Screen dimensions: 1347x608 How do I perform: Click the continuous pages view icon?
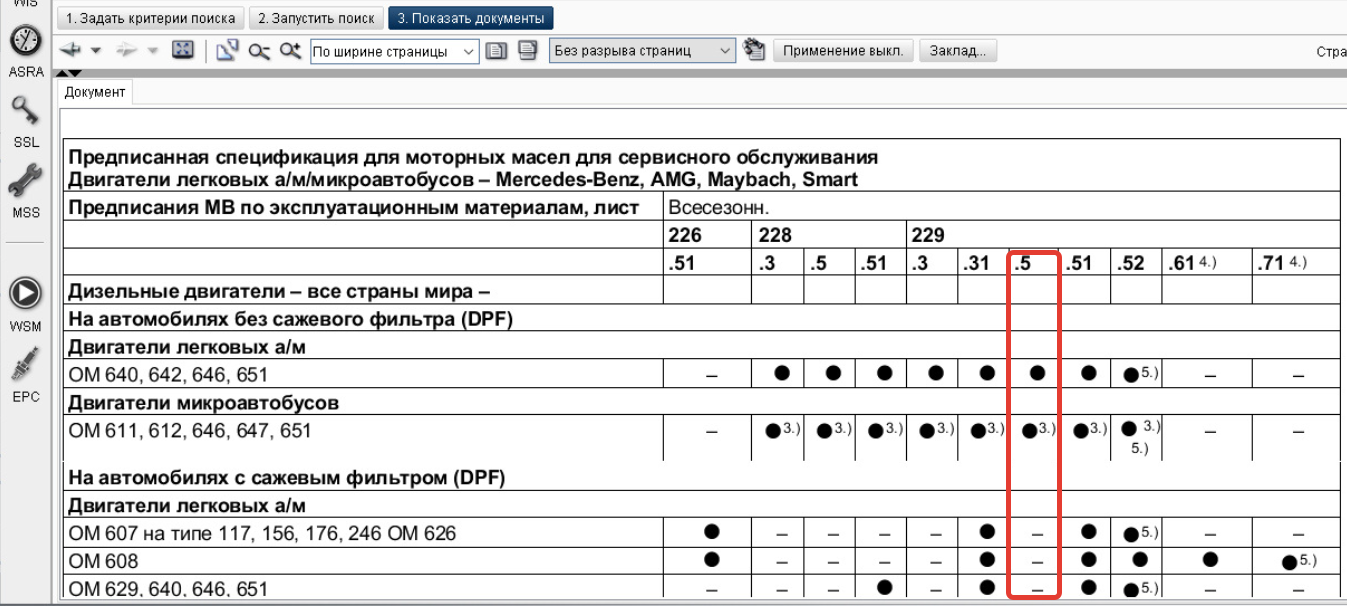pos(529,50)
